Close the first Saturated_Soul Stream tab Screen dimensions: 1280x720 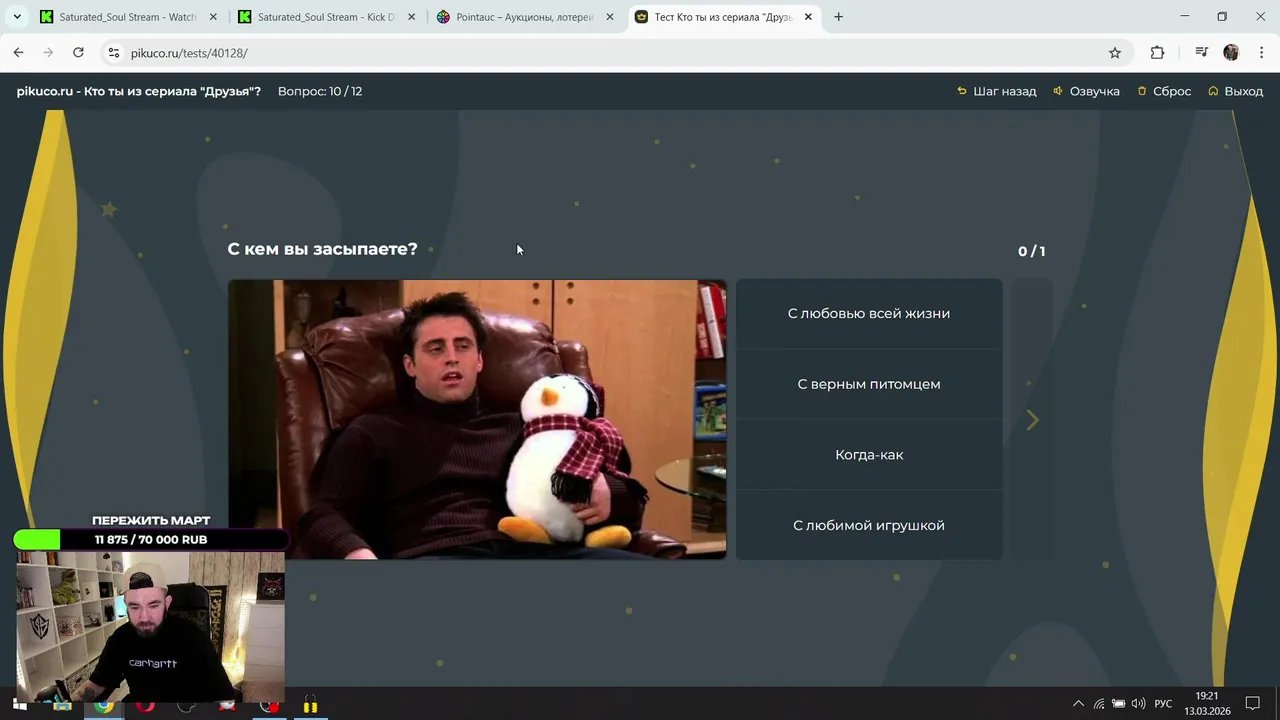214,17
